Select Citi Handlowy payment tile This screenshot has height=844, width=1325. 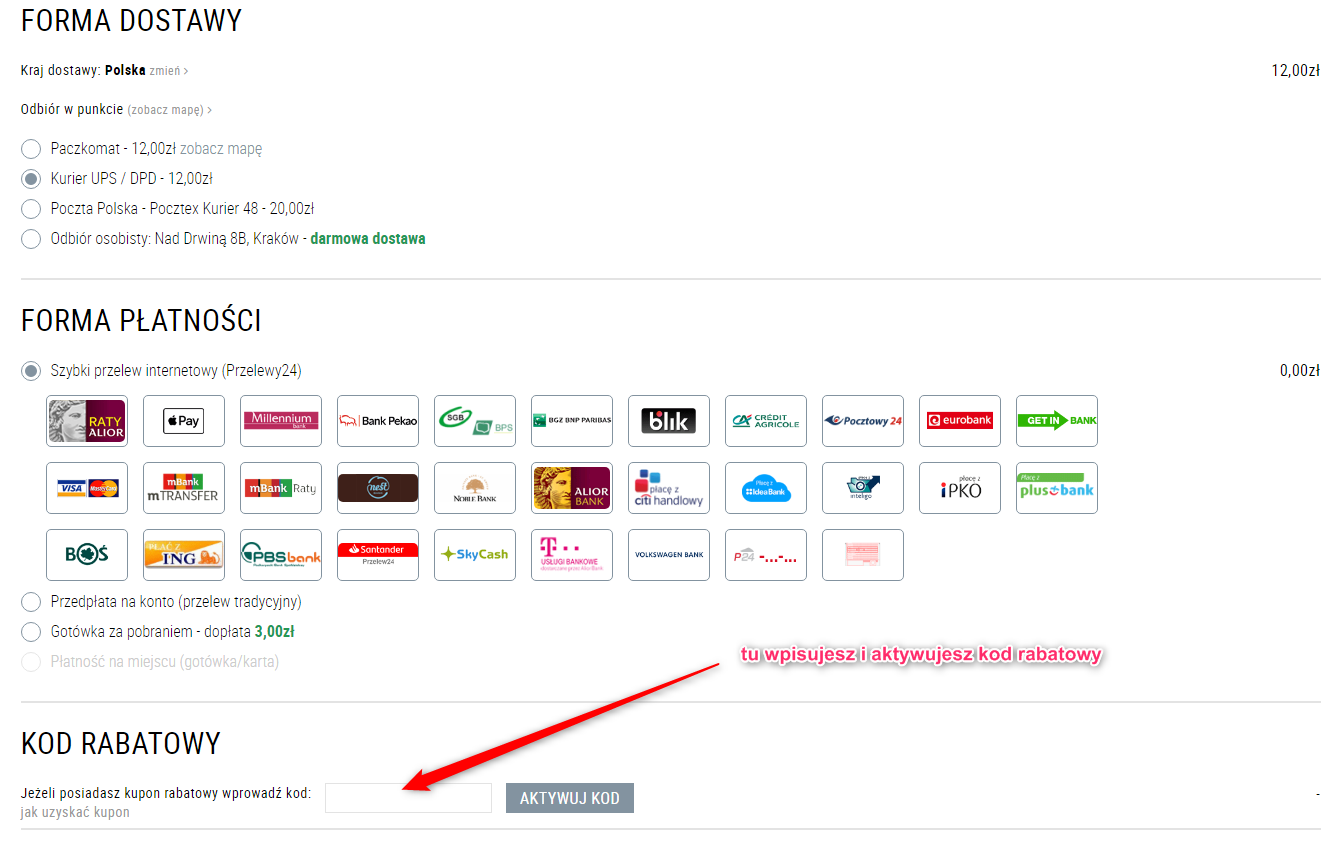pos(669,488)
